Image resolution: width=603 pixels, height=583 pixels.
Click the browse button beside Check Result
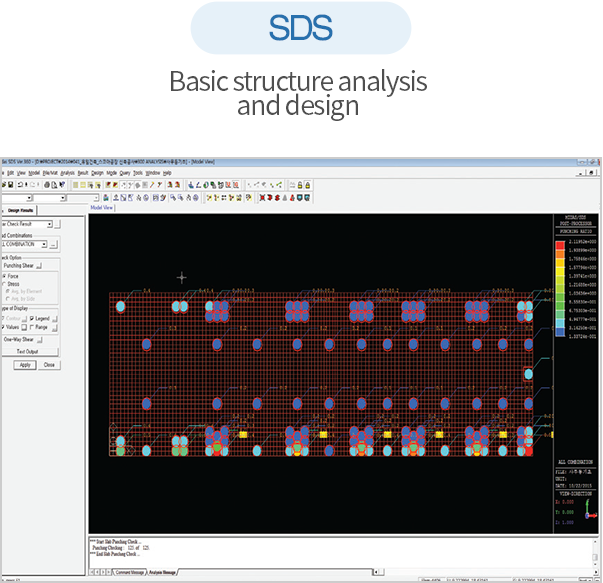(x=57, y=224)
